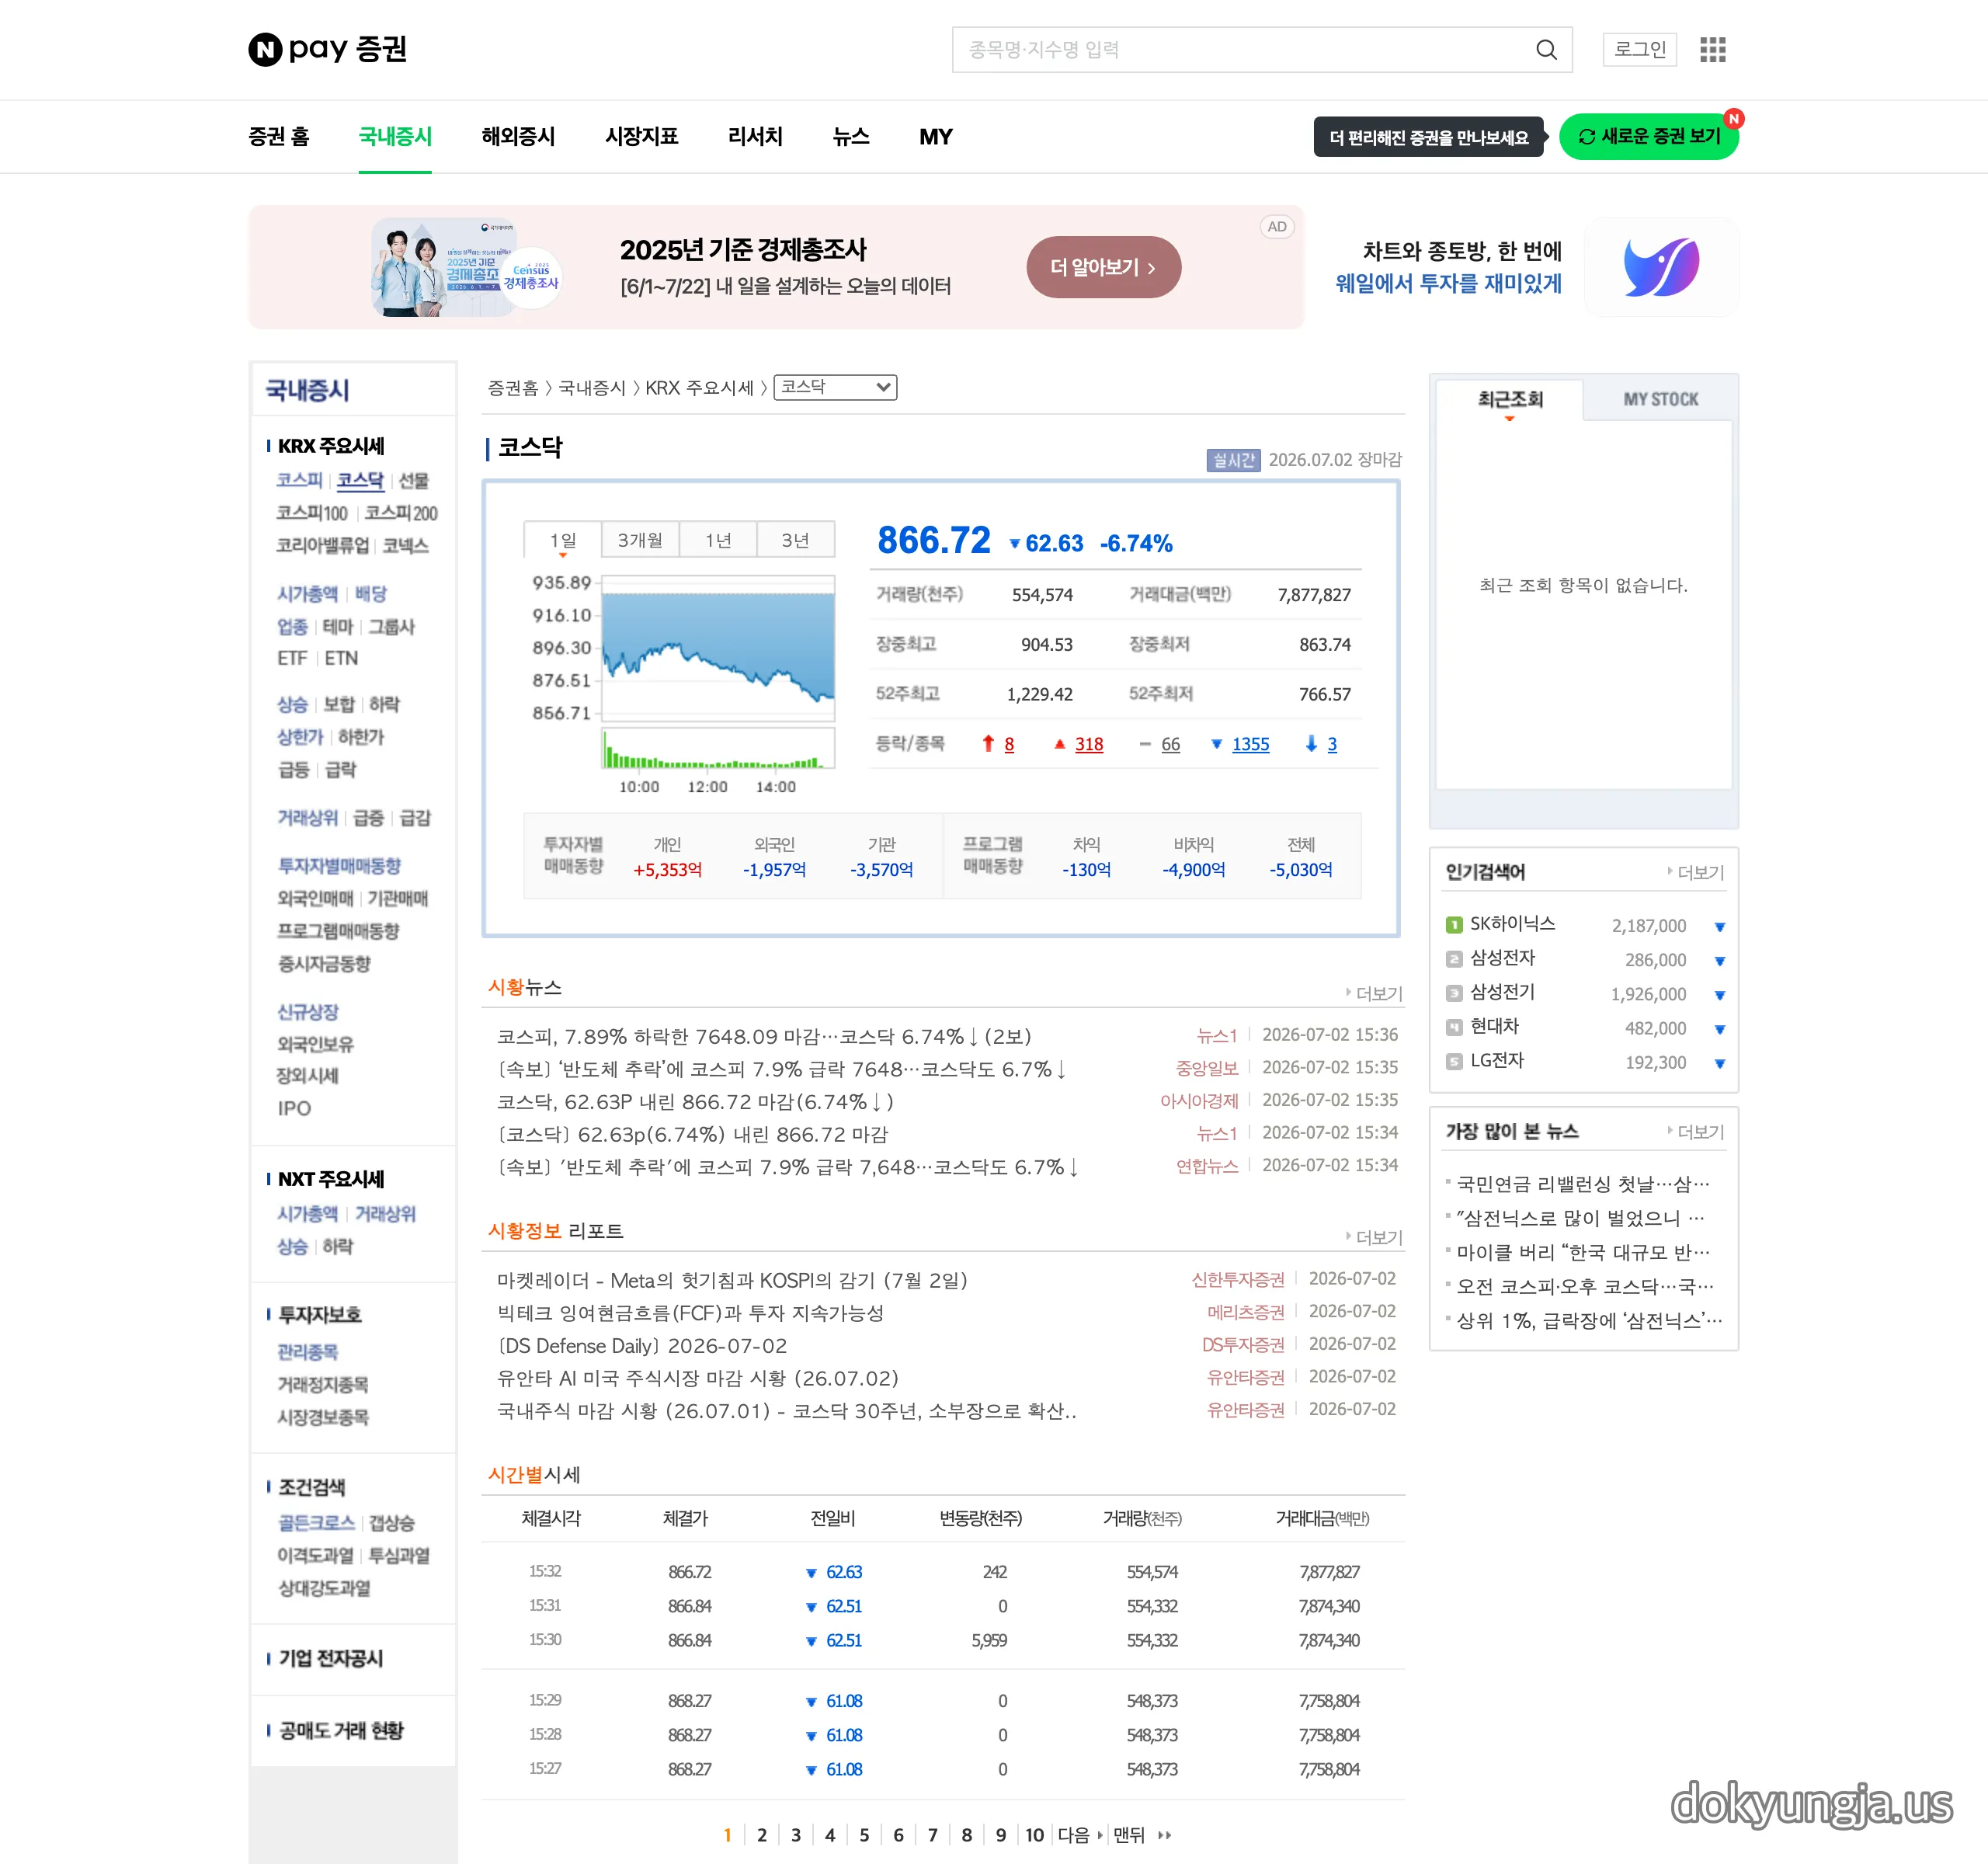This screenshot has height=1864, width=1988.
Task: Click the upper-limit red arrow count 8
Action: 1009,744
